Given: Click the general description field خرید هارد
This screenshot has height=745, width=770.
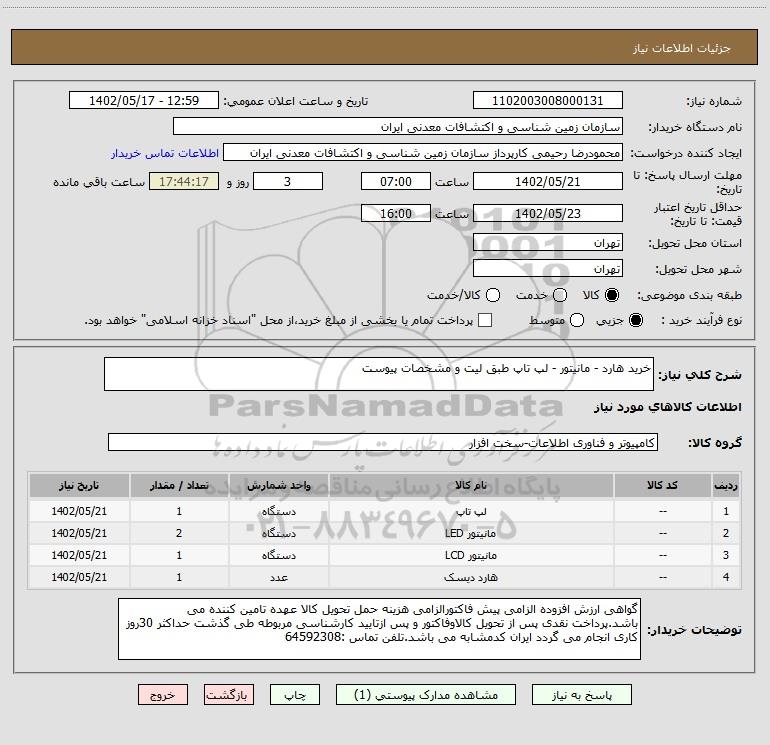Looking at the screenshot, I should [379, 374].
